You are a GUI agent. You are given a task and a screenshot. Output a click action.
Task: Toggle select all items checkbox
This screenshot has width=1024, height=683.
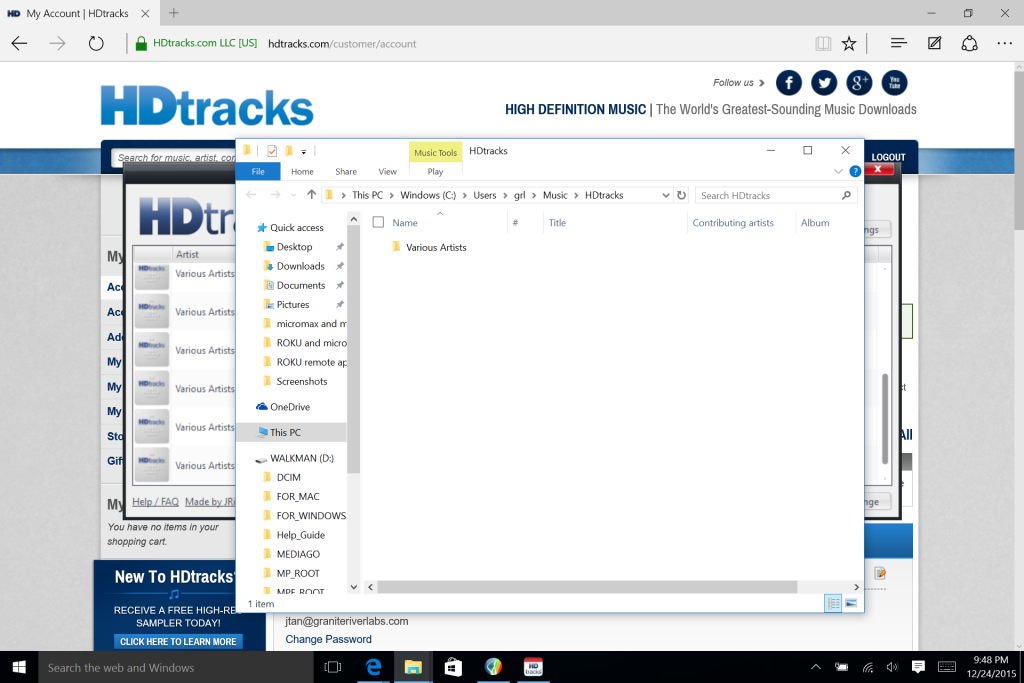(x=378, y=222)
